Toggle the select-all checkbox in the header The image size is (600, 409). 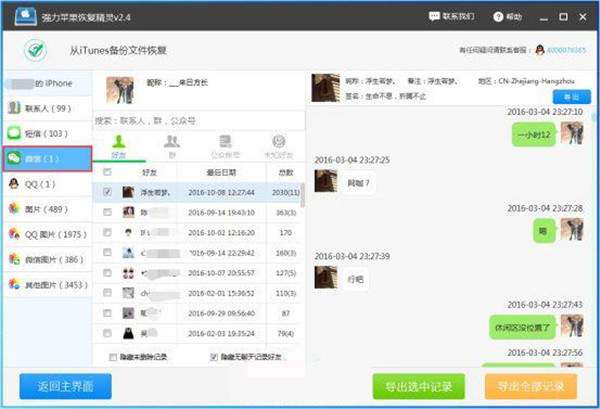[108, 172]
